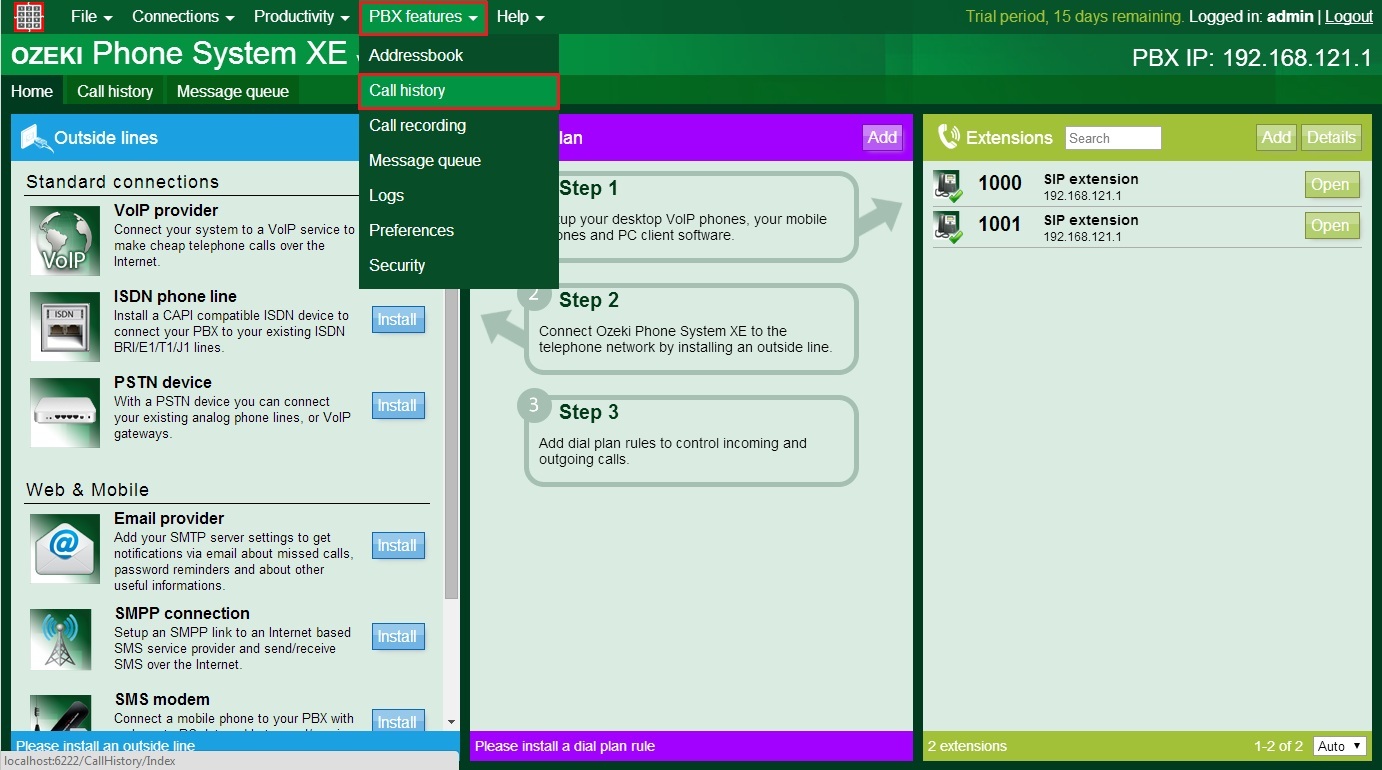1382x770 pixels.
Task: Select Addressbook from PBX features menu
Action: point(458,55)
